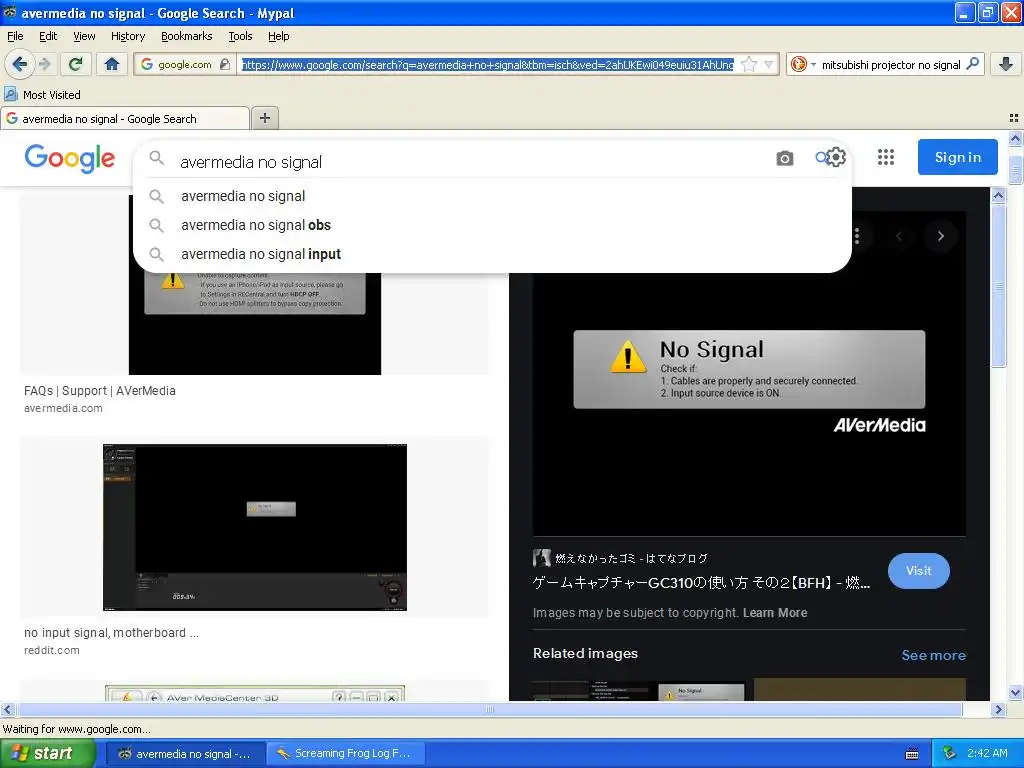
Task: Open first related image thumbnail
Action: click(x=639, y=690)
